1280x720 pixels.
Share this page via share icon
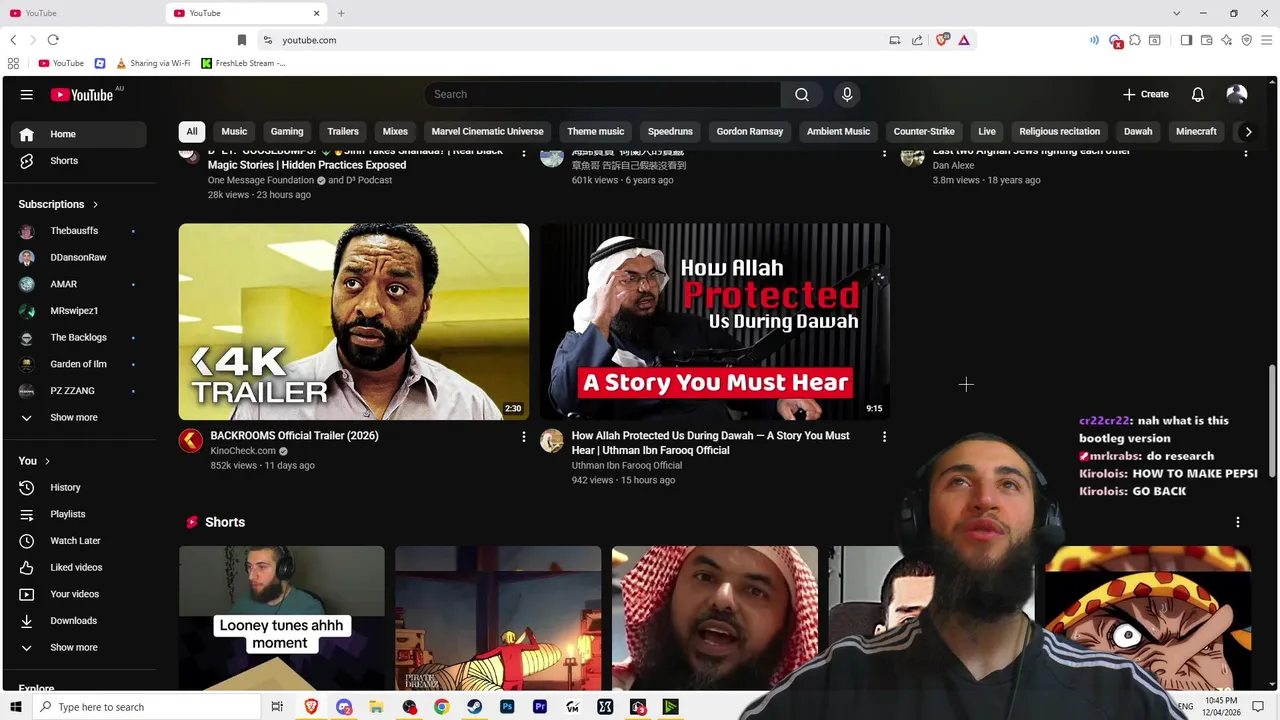917,40
